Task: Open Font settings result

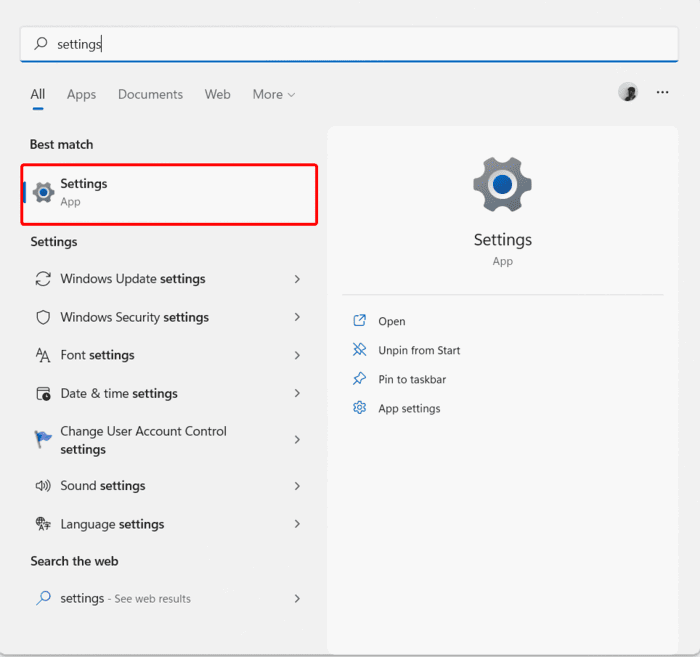Action: [x=168, y=355]
